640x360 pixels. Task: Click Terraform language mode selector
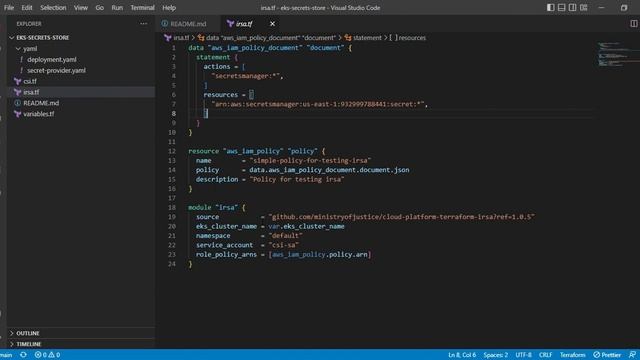point(573,355)
